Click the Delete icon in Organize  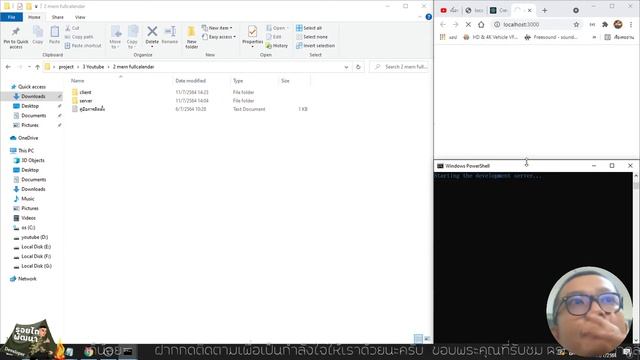[x=152, y=31]
